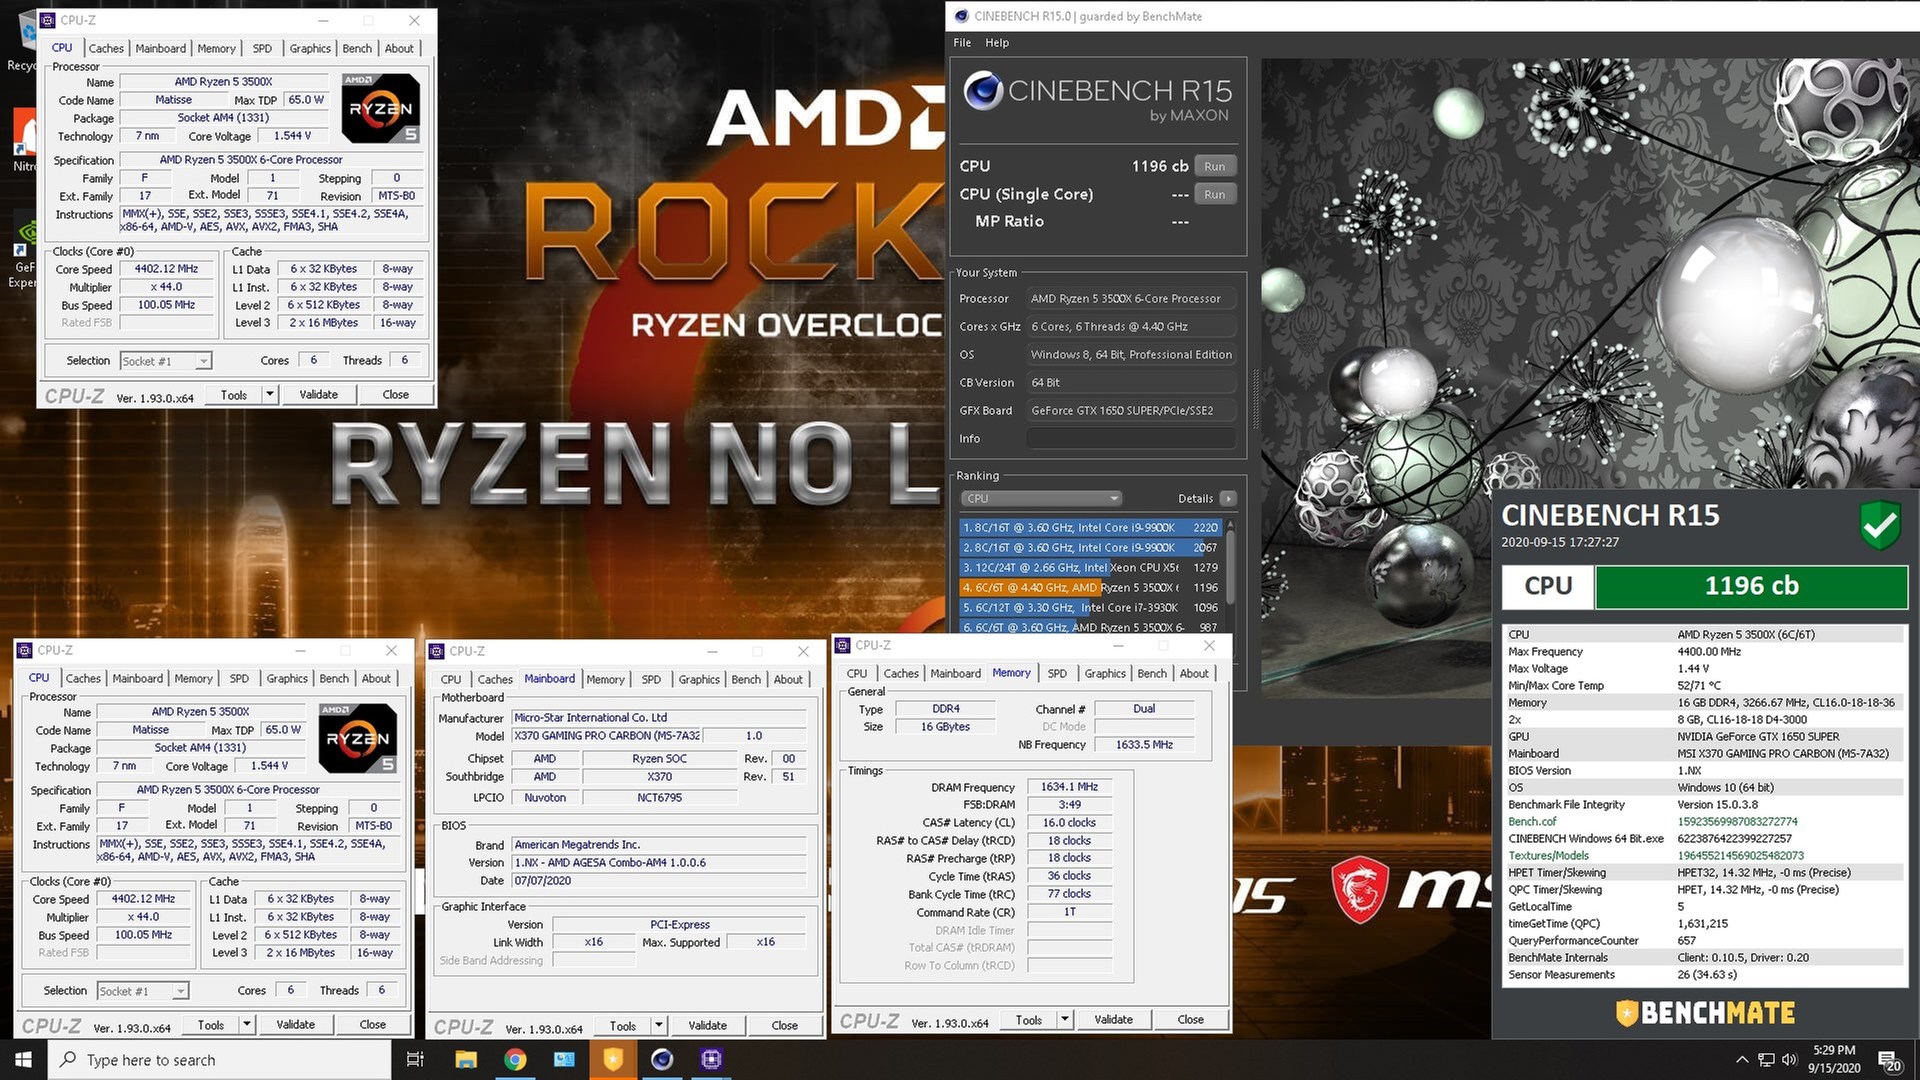Click Tools button in bottom-left CPU-Z
The height and width of the screenshot is (1080, 1920).
[211, 1024]
